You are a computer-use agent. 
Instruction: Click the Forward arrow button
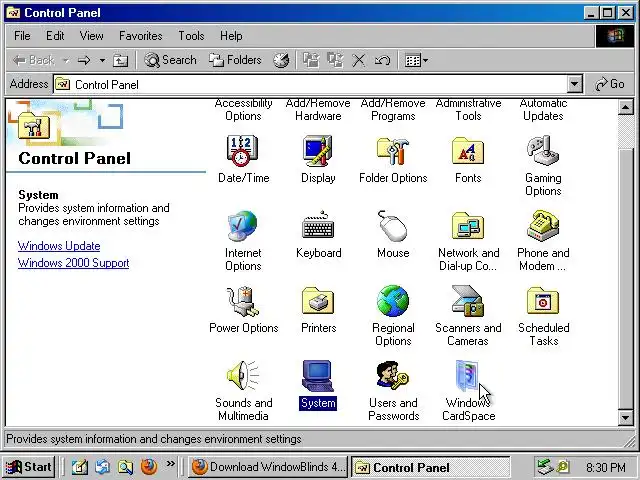point(84,60)
